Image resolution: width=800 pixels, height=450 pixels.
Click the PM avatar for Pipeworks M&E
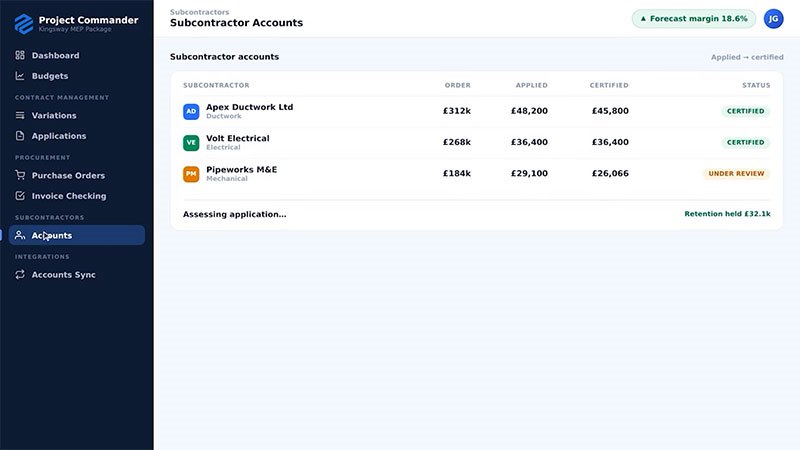point(191,174)
